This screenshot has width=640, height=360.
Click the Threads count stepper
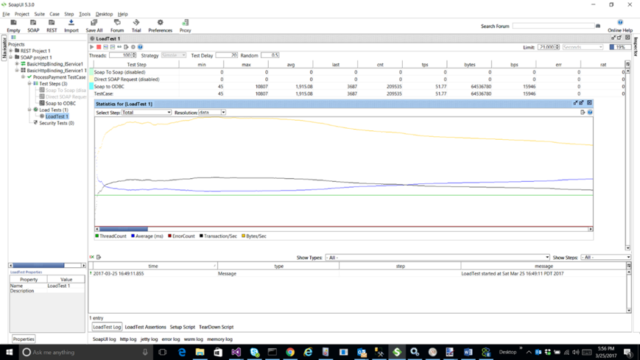coord(134,55)
